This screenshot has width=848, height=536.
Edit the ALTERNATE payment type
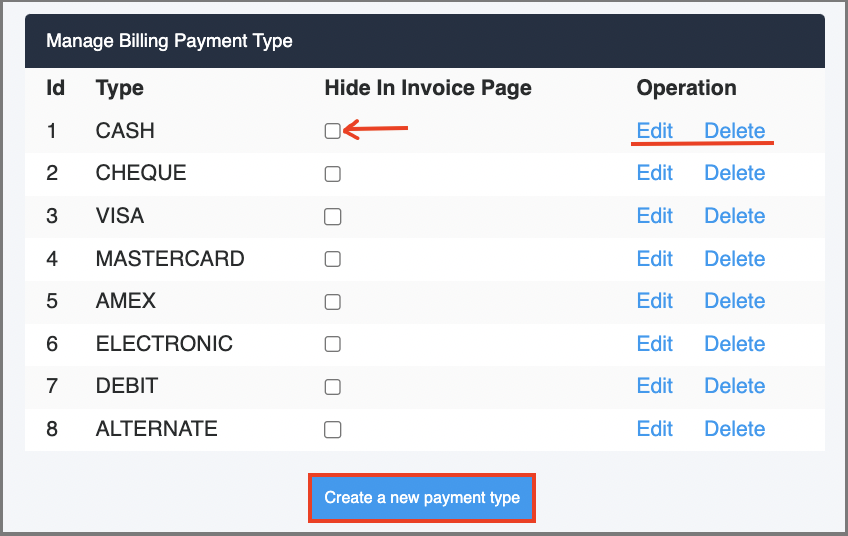[654, 429]
